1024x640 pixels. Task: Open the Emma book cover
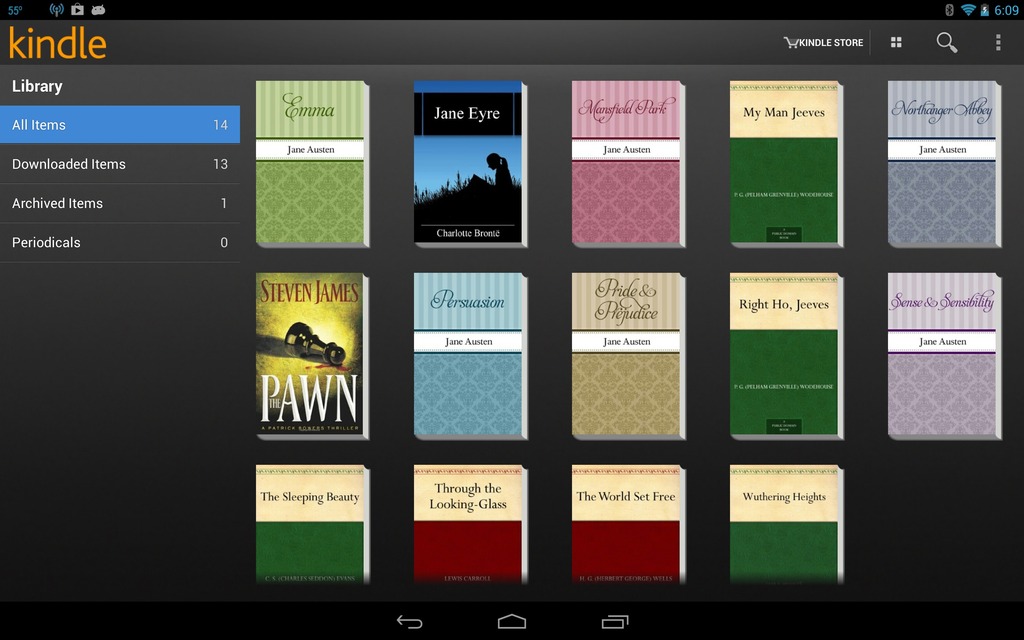point(311,163)
